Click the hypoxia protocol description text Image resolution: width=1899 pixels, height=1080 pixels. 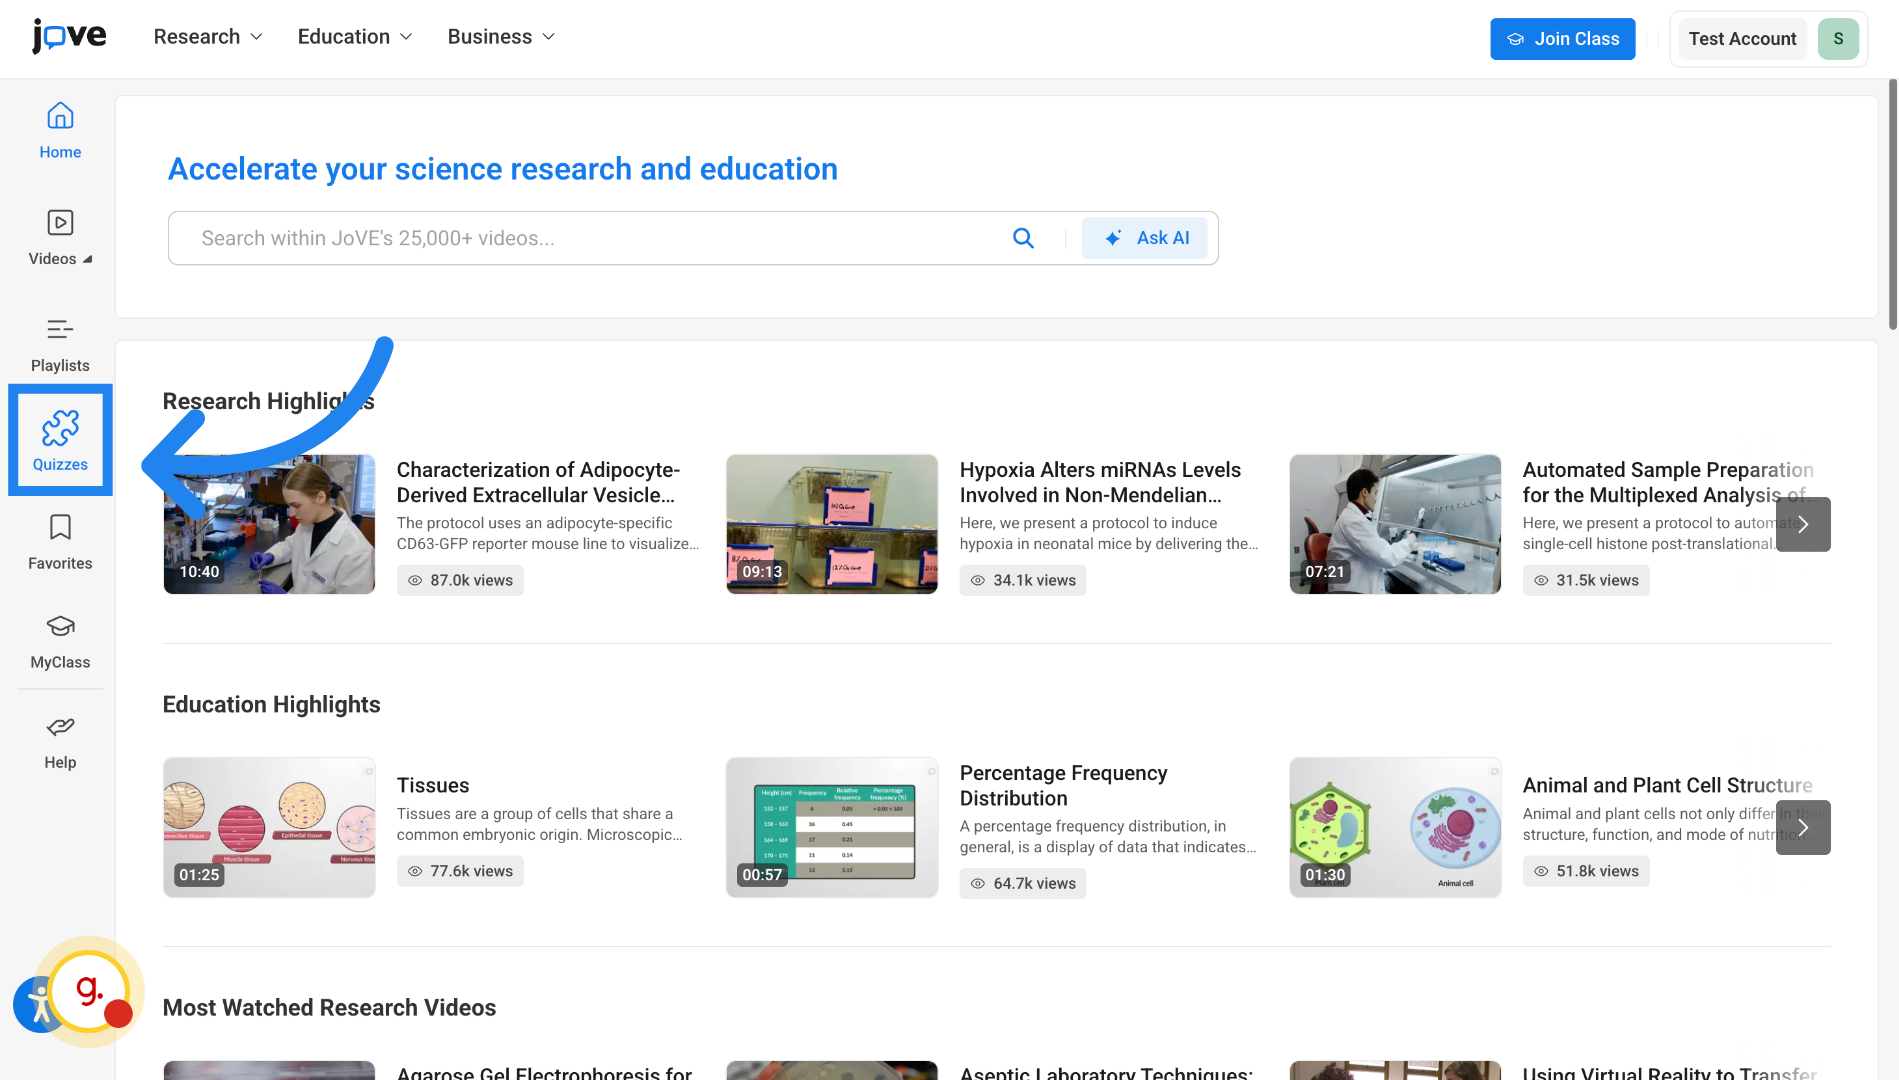[x=1109, y=533]
